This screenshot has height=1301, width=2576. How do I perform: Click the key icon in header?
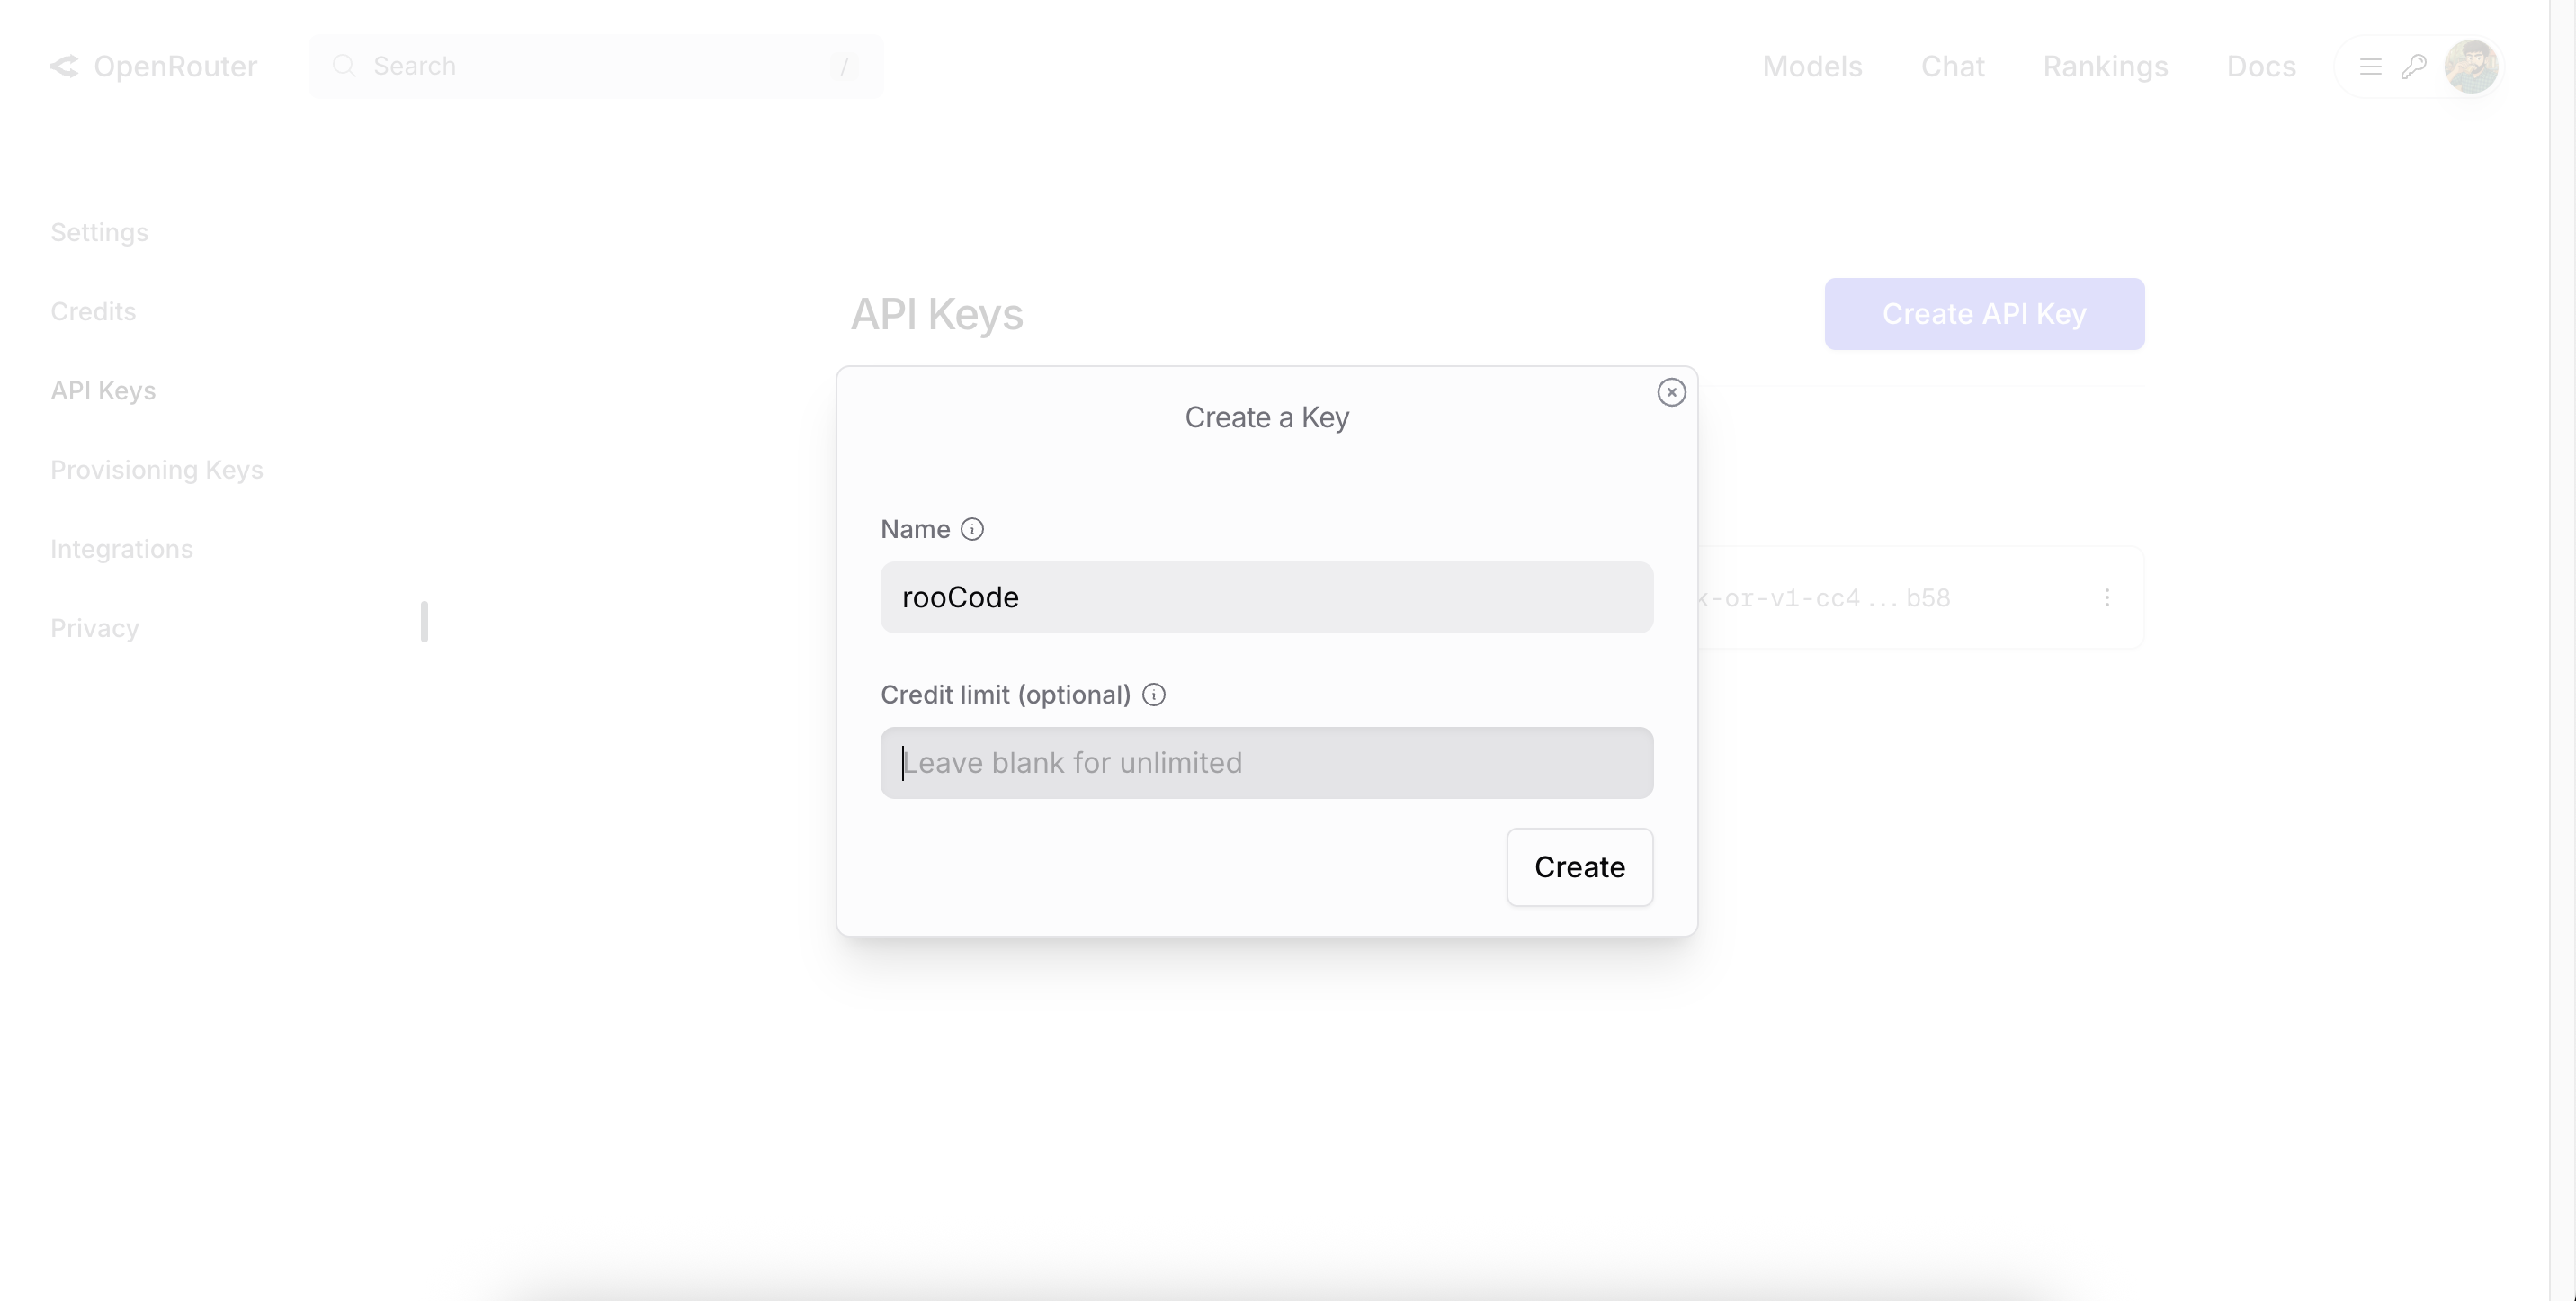[2414, 67]
